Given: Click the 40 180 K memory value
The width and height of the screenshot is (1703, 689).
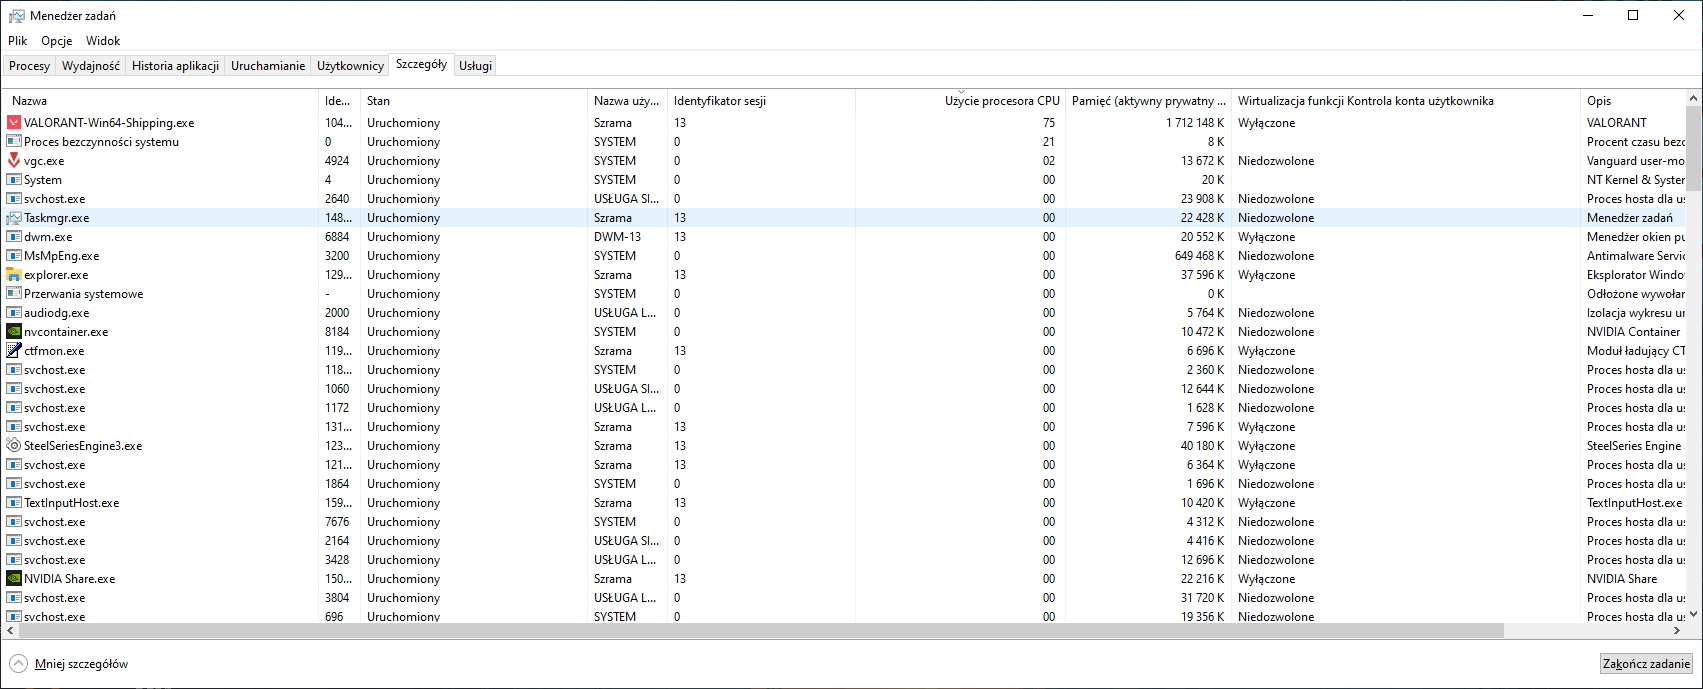Looking at the screenshot, I should (x=1203, y=446).
